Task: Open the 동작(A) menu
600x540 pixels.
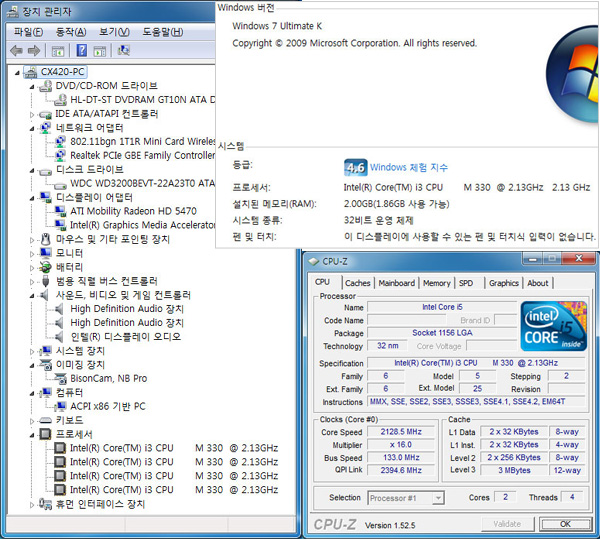Action: pyautogui.click(x=71, y=32)
